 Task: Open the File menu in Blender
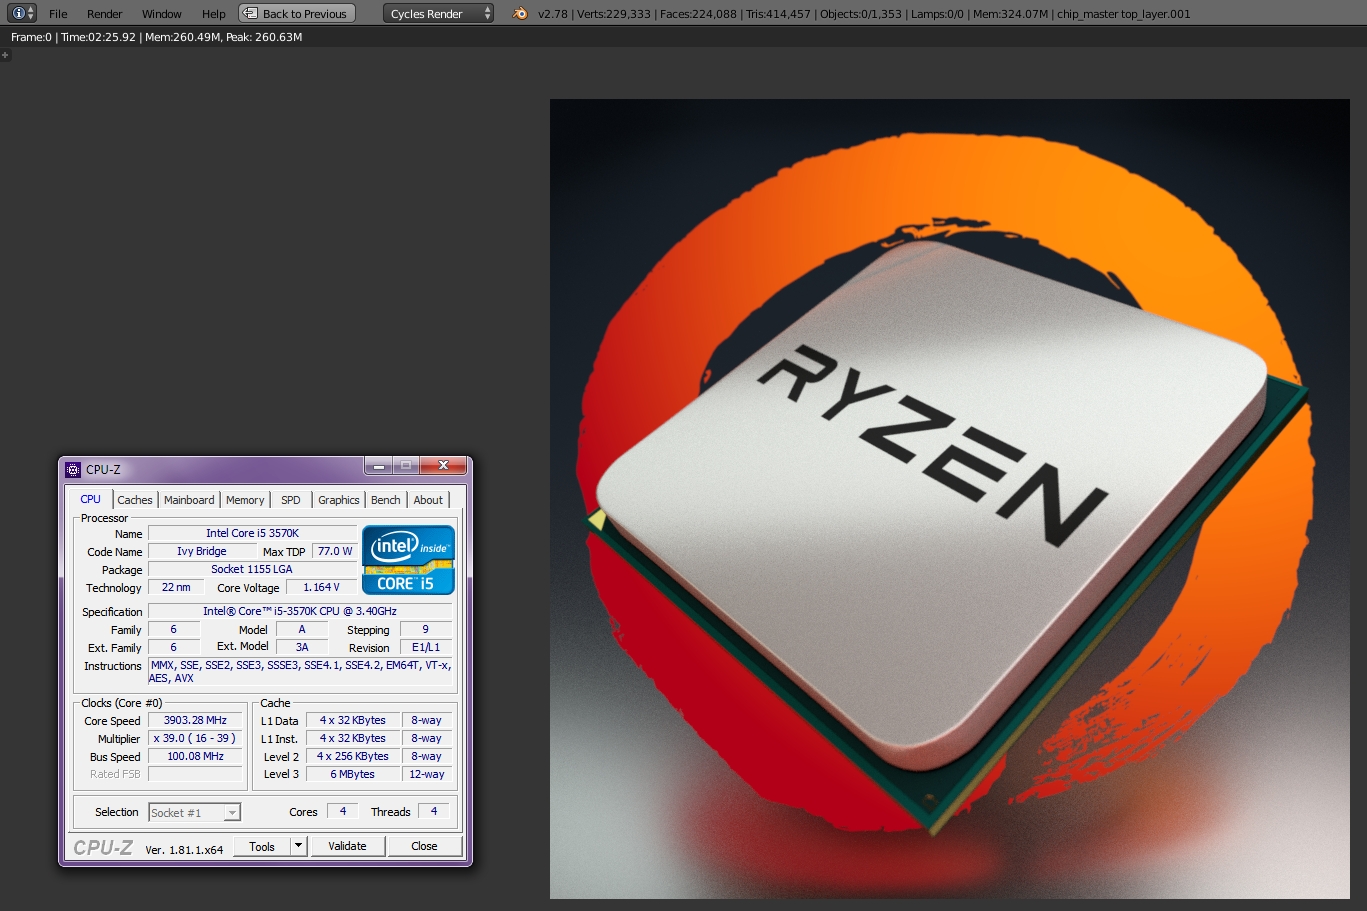click(x=58, y=14)
